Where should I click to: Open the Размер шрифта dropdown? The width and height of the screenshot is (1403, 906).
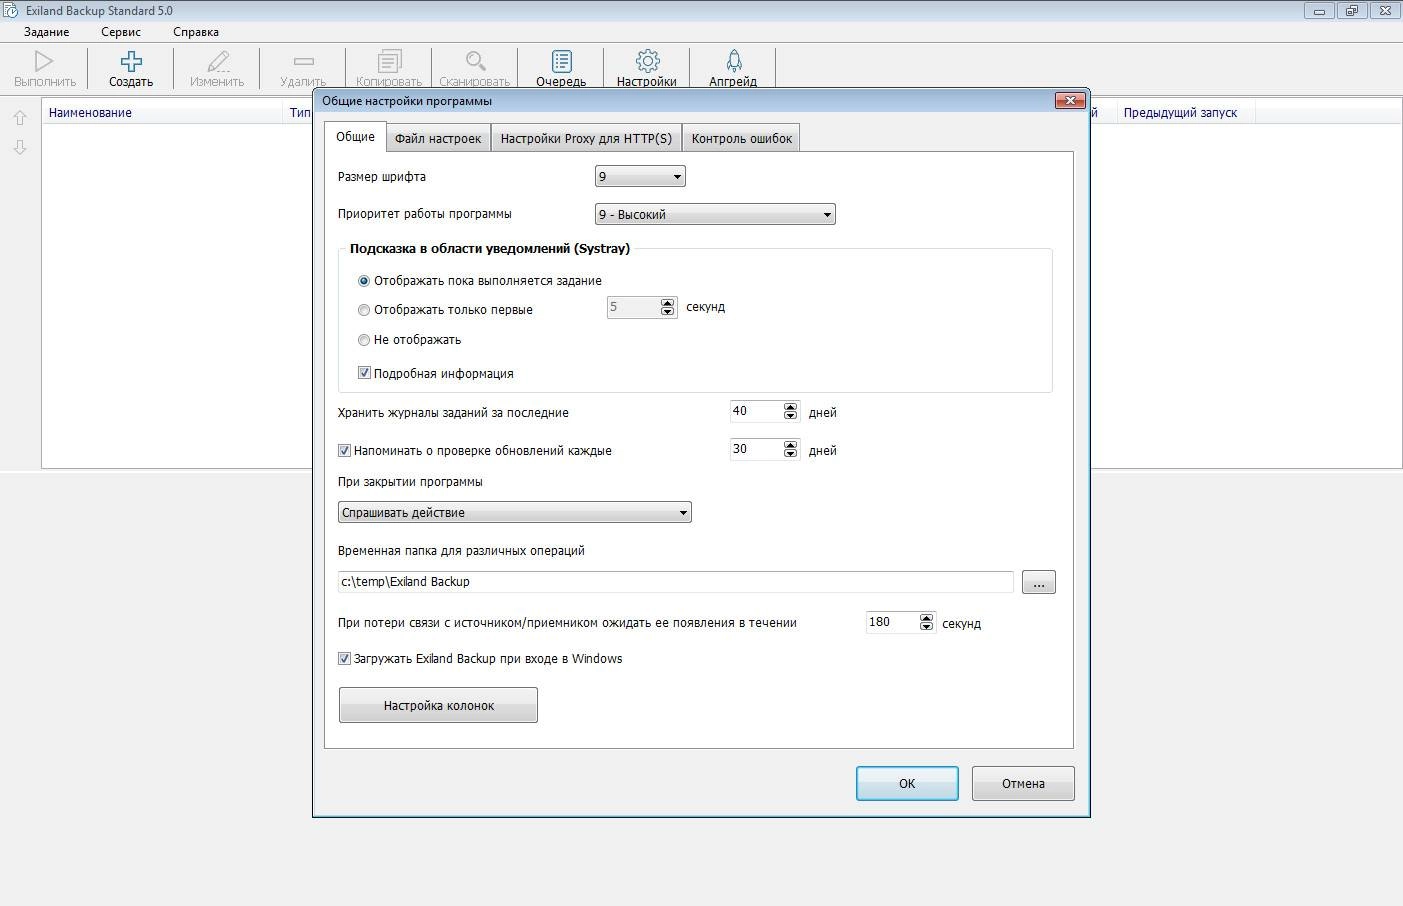pos(640,177)
